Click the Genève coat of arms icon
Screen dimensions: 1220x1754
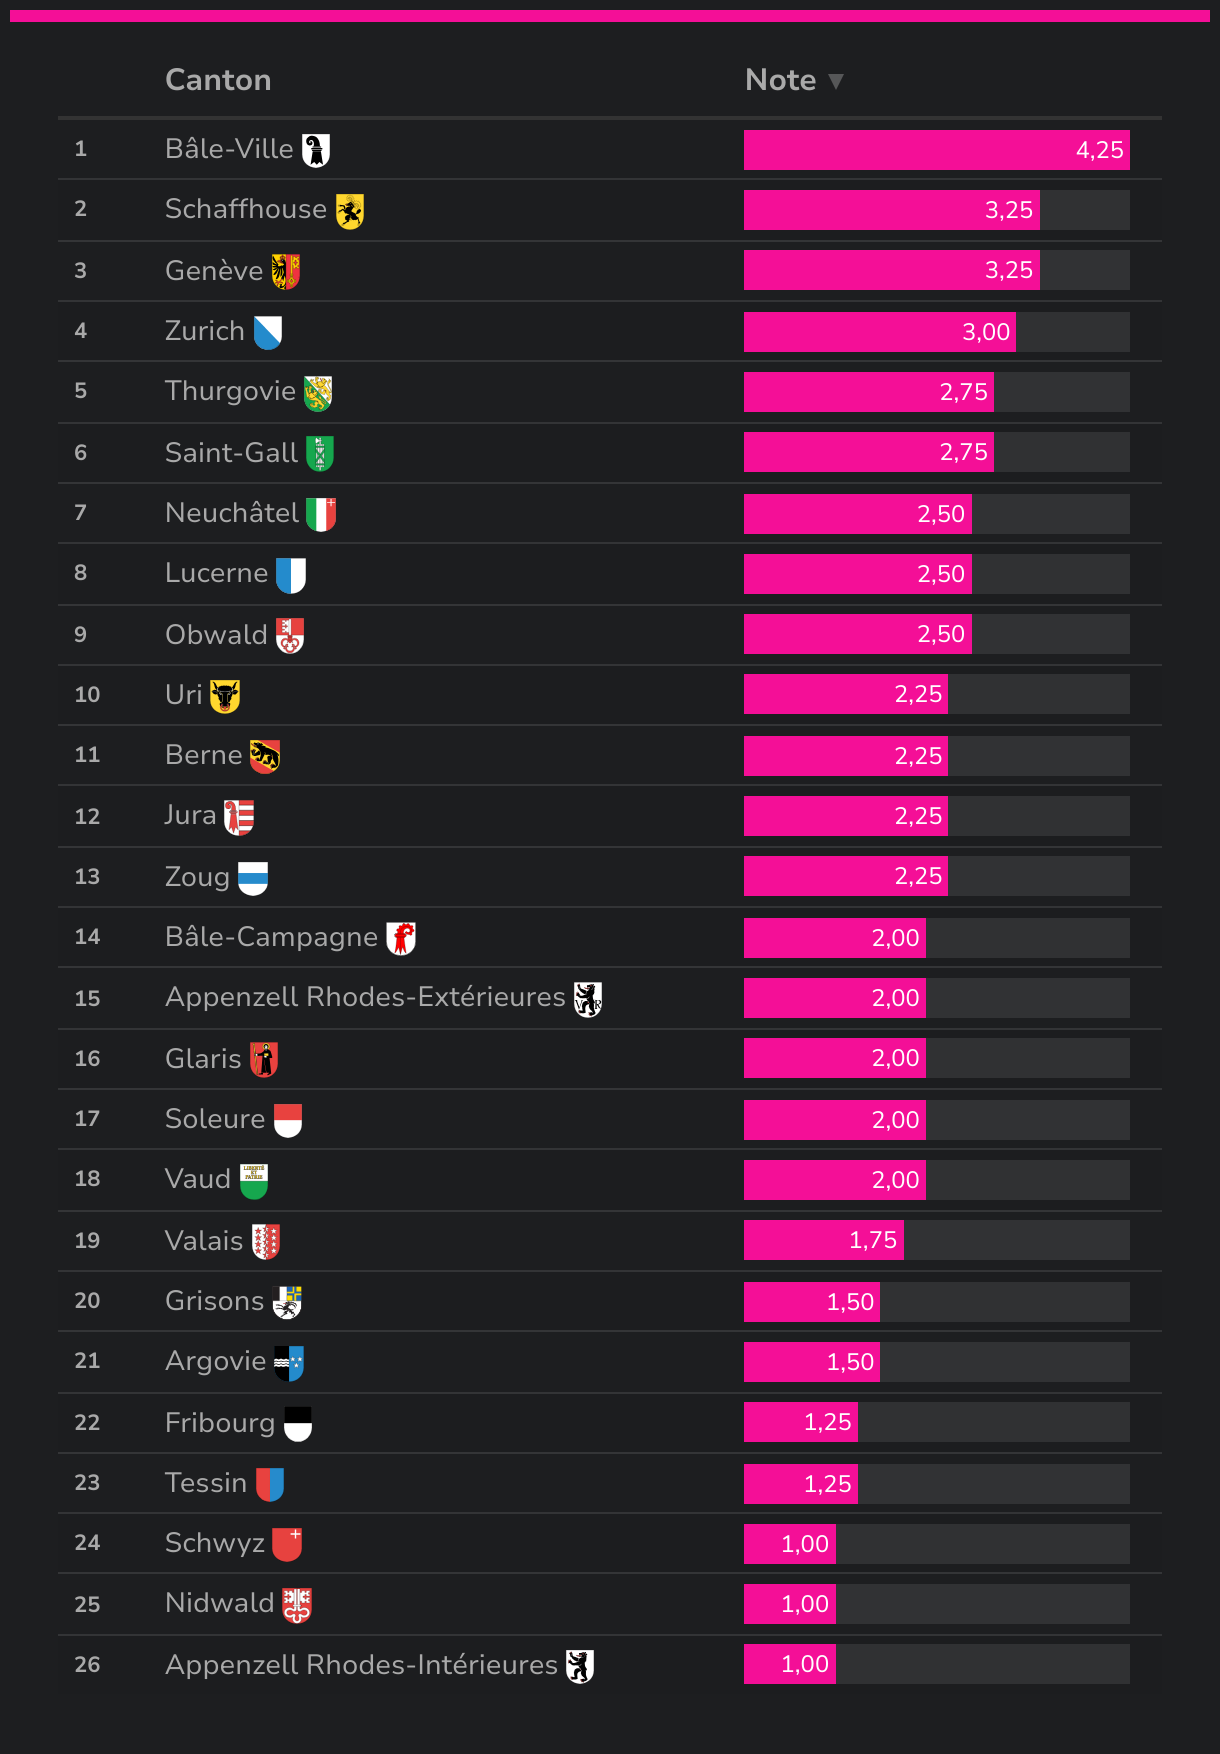(286, 271)
